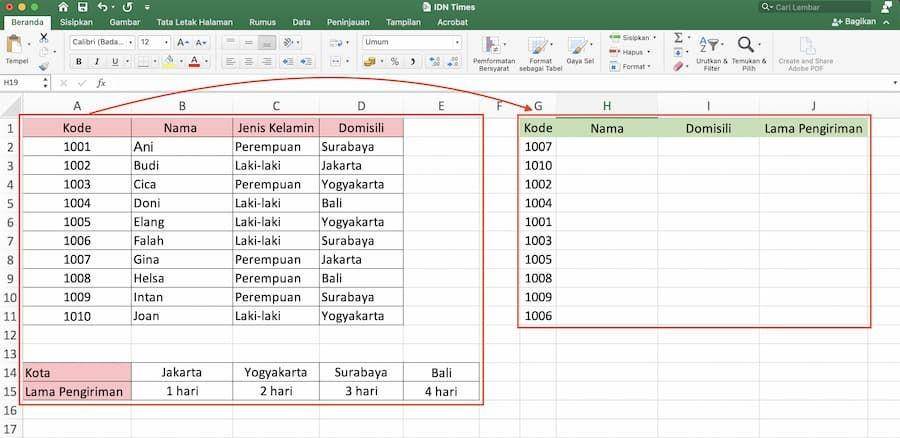Click the Undo arrow icon
Viewport: 900px width, 438px height.
pos(102,7)
